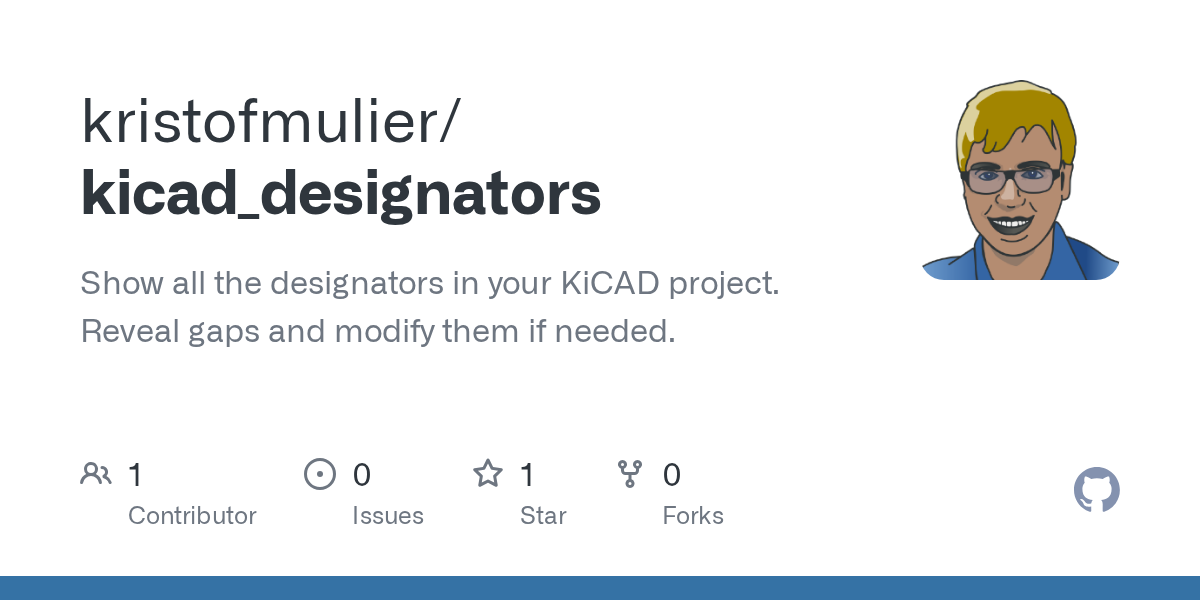The height and width of the screenshot is (600, 1200).
Task: Click the forks count zero above Forks
Action: pos(672,475)
